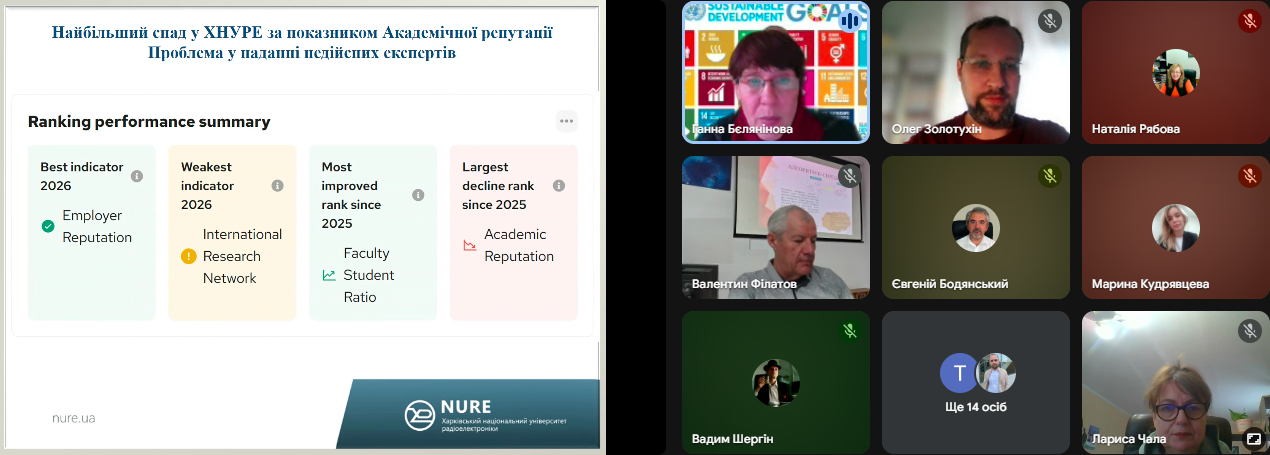Click the NURE logo on the slide footer
Screen dimensions: 1270x455
418,415
